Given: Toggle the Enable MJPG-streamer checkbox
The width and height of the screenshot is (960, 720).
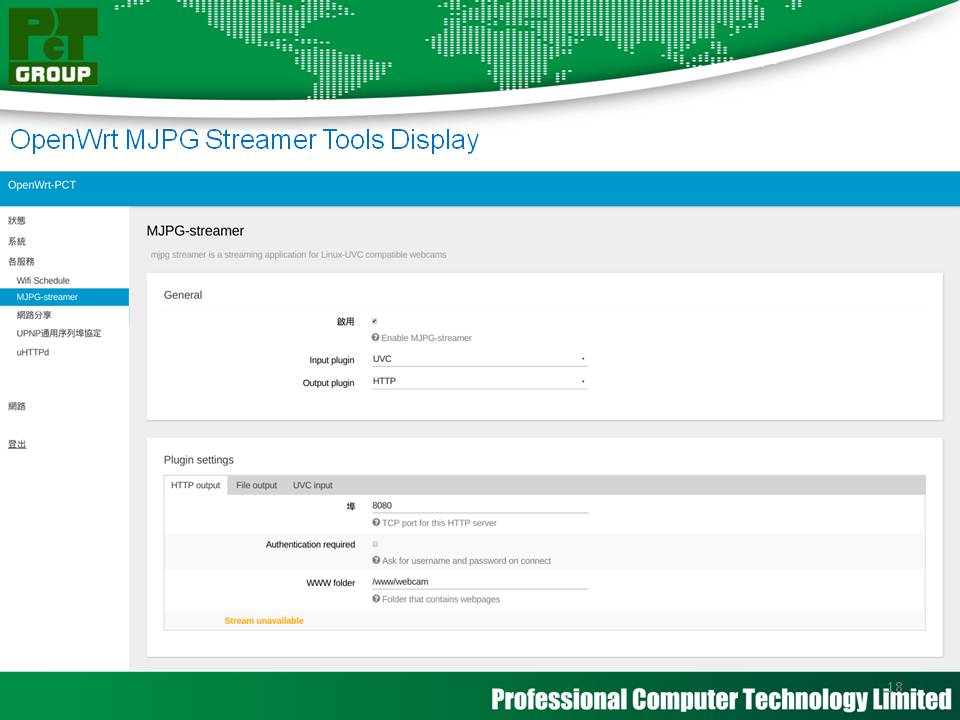Looking at the screenshot, I should (x=375, y=321).
